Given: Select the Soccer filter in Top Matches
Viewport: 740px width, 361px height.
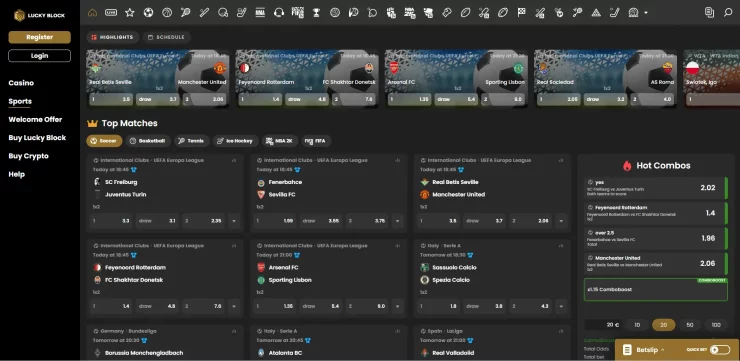Looking at the screenshot, I should pos(104,141).
